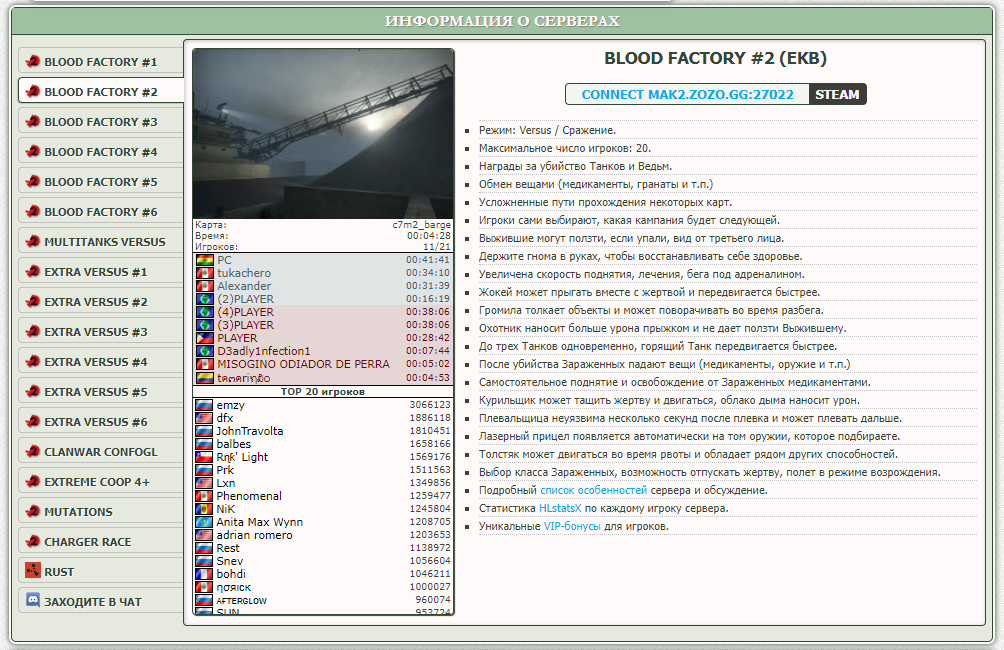Click the ИНФОРМАЦИЯ О СЕРВЕРАХ header
Viewport: 1004px width, 650px height.
(x=502, y=21)
